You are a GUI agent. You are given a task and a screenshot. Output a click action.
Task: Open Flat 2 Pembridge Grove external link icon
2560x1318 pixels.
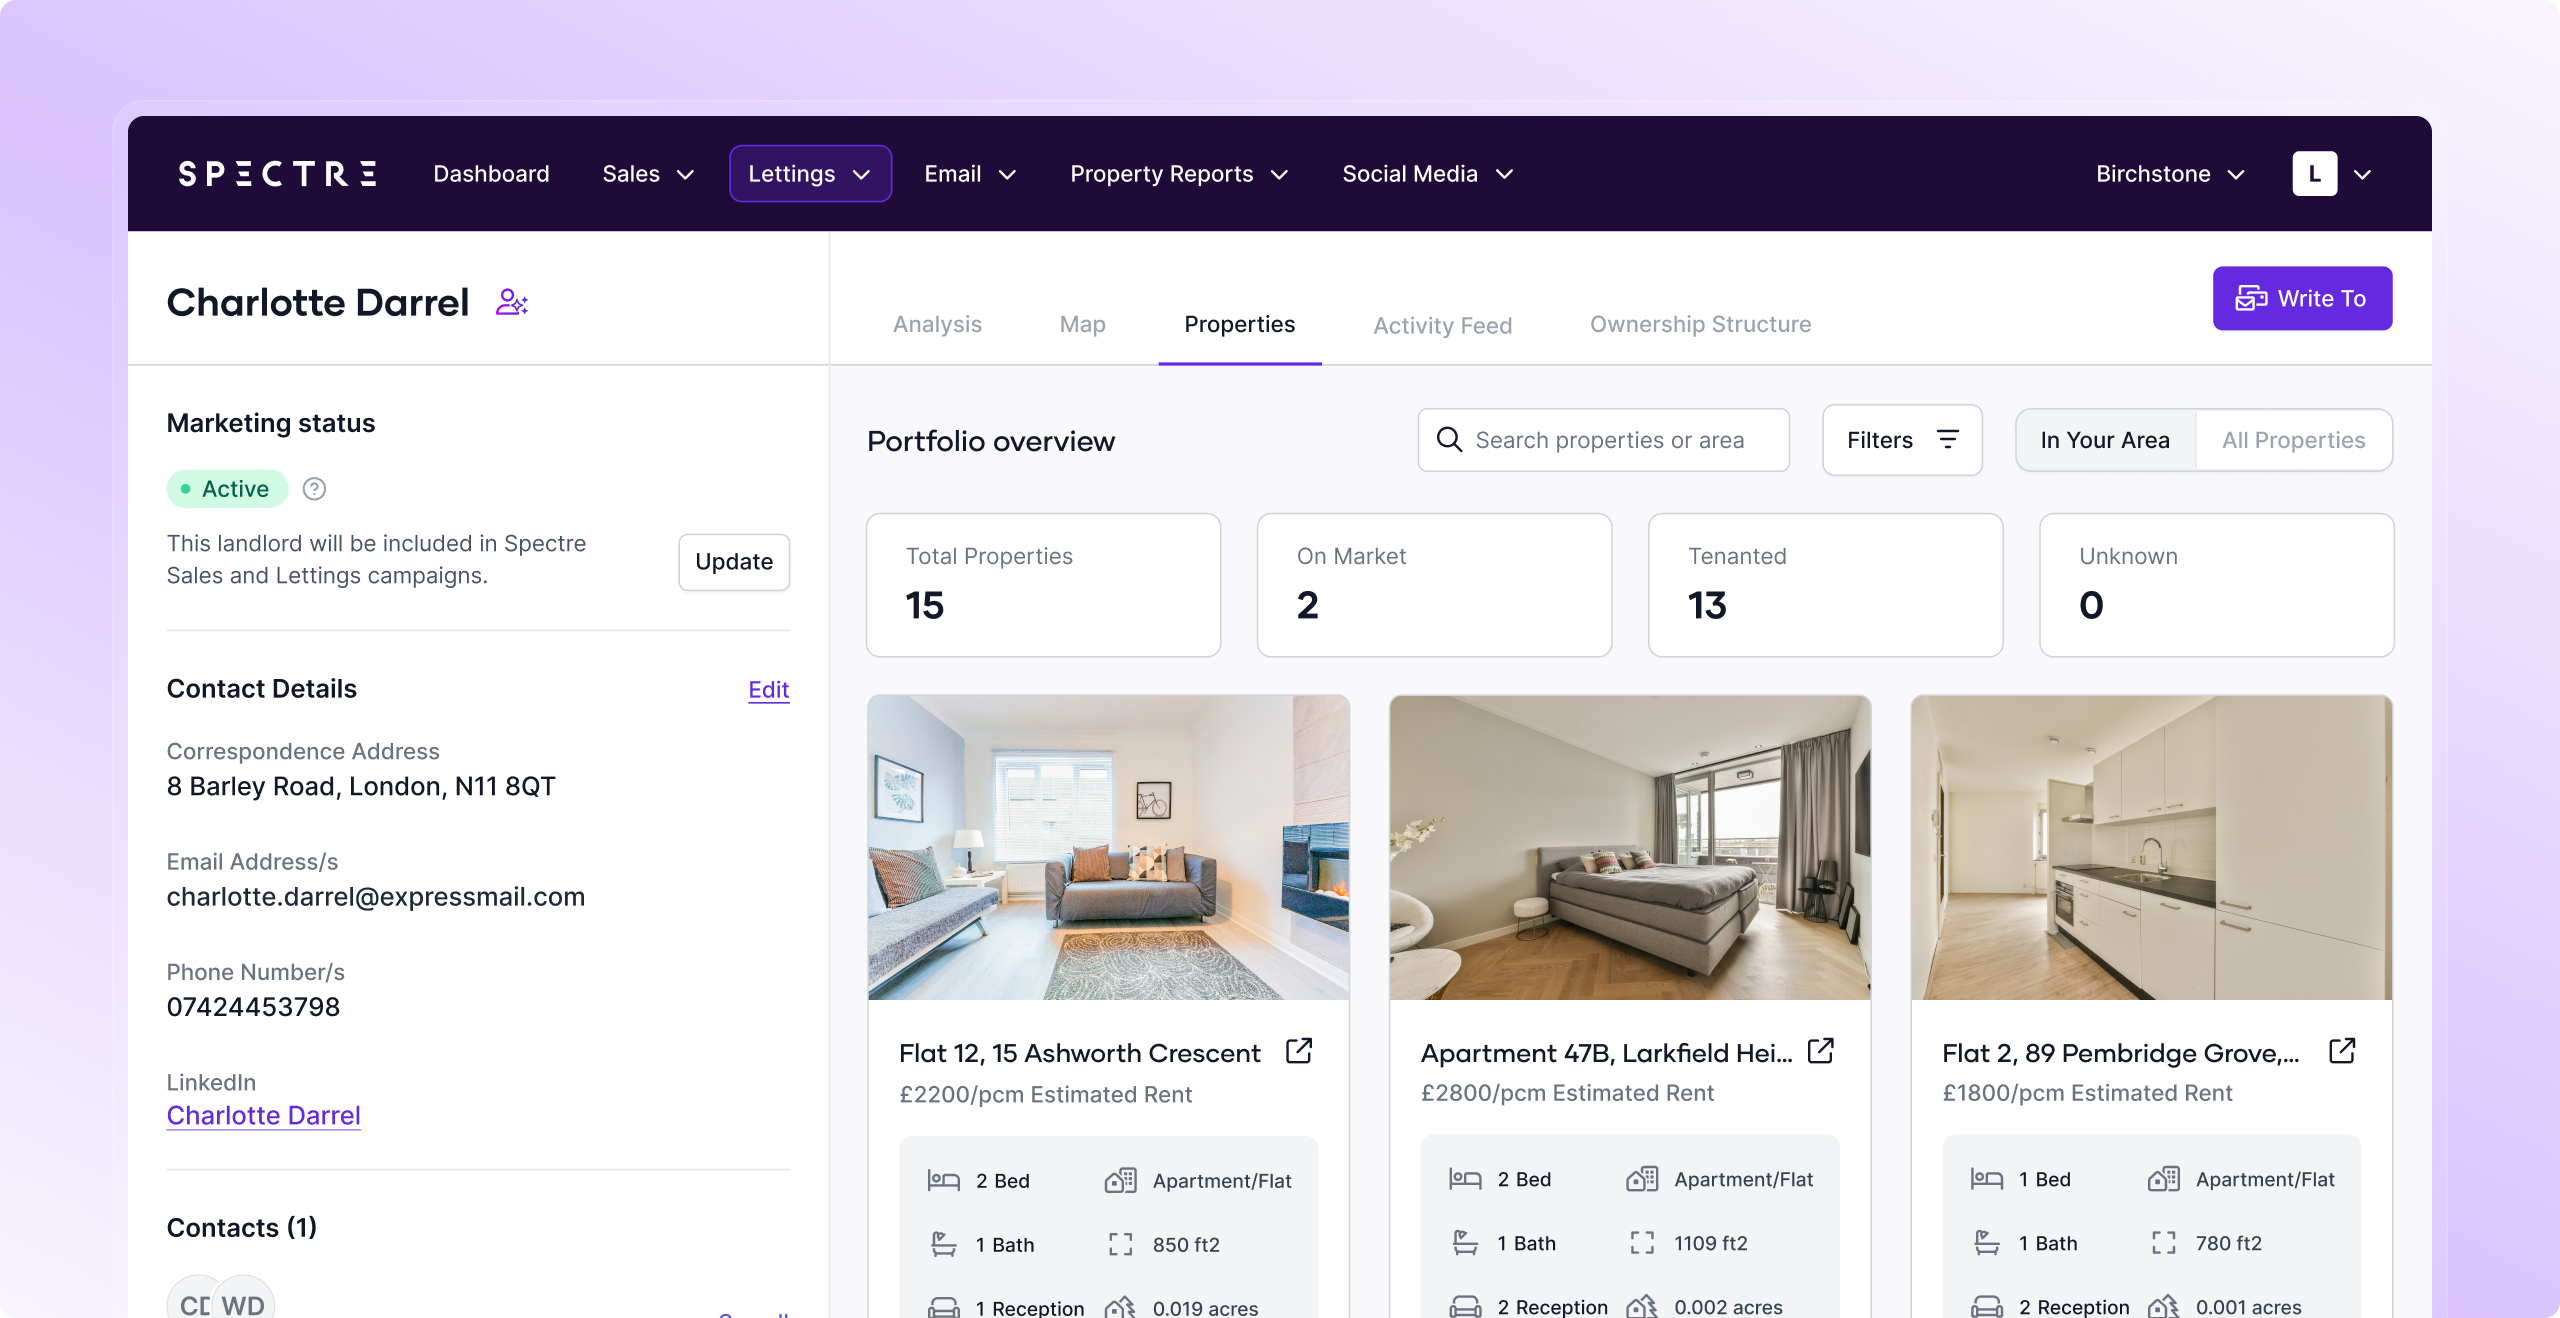tap(2342, 1051)
